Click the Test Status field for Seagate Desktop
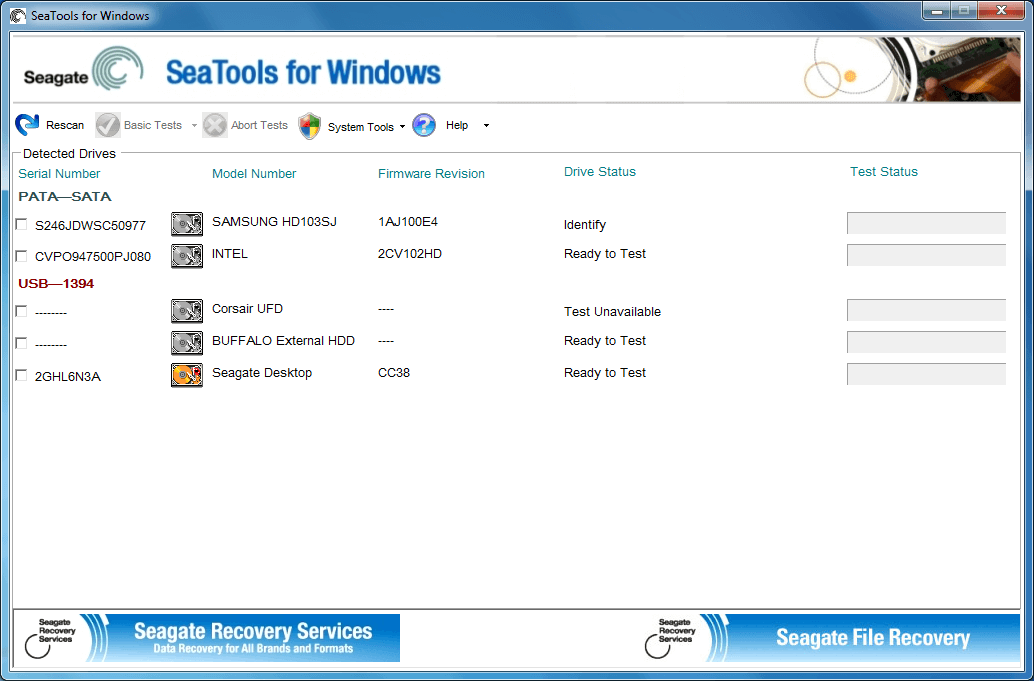This screenshot has width=1034, height=681. [x=925, y=373]
